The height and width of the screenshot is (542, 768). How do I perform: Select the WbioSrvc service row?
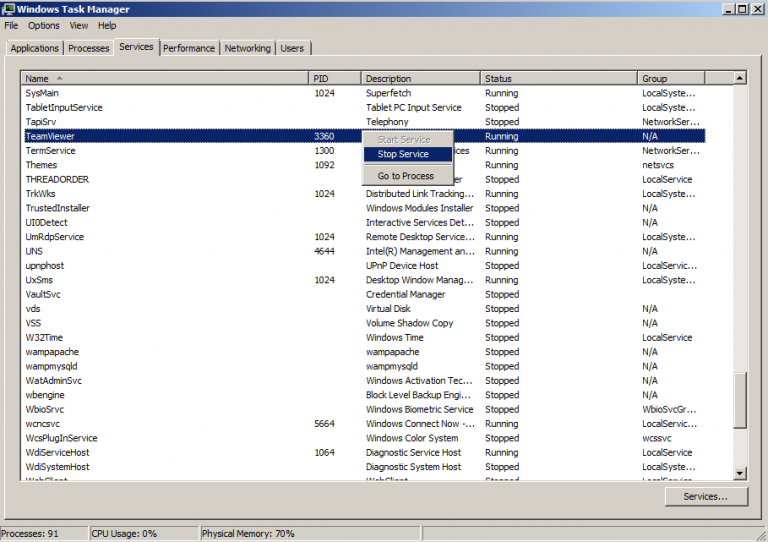coord(365,409)
